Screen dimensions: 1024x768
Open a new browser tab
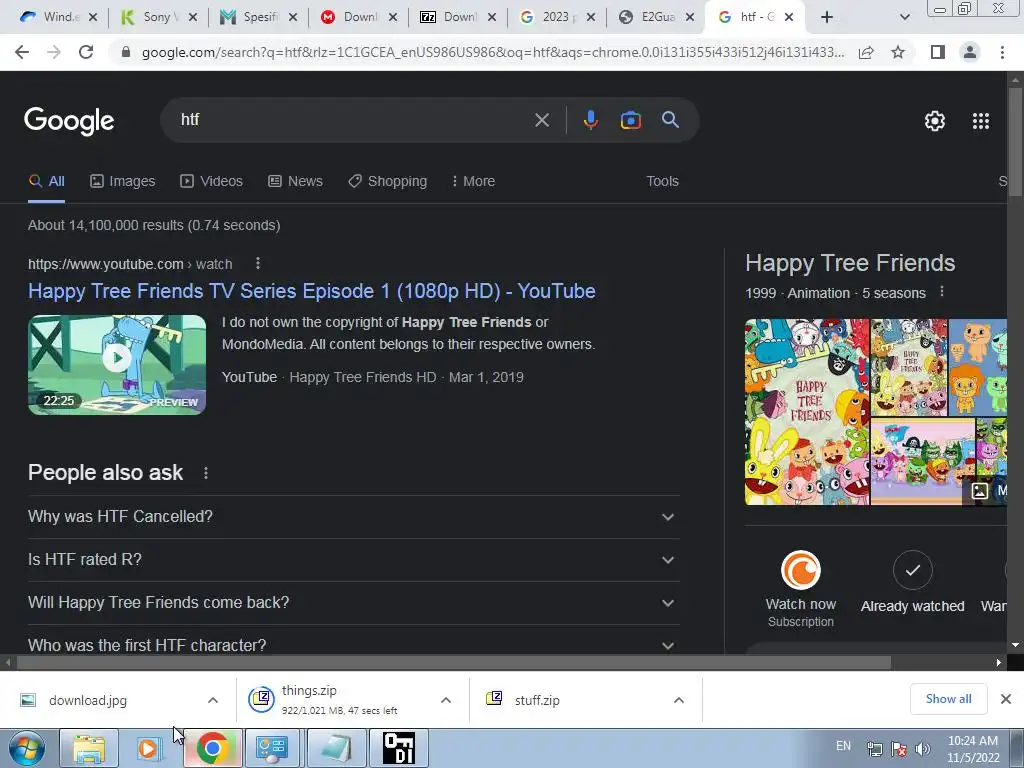[x=827, y=17]
